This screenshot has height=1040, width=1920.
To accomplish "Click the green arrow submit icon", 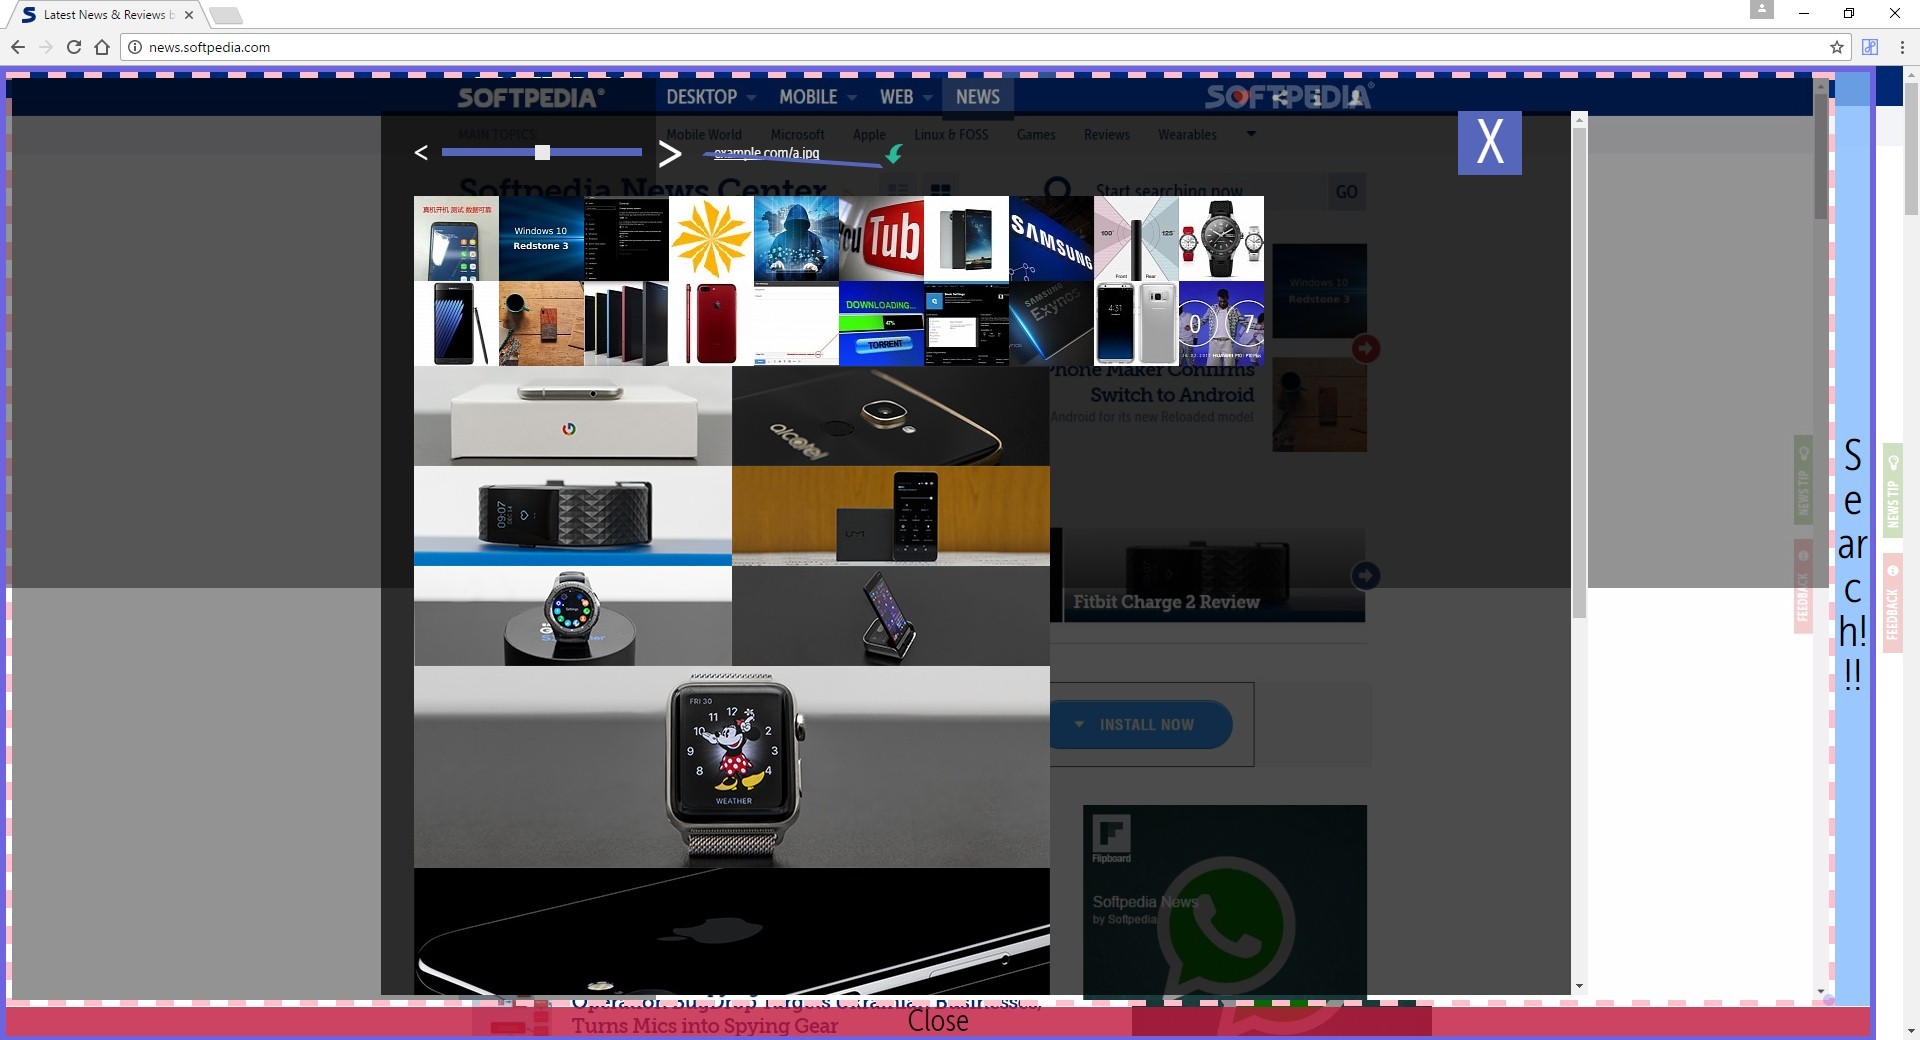I will click(894, 153).
